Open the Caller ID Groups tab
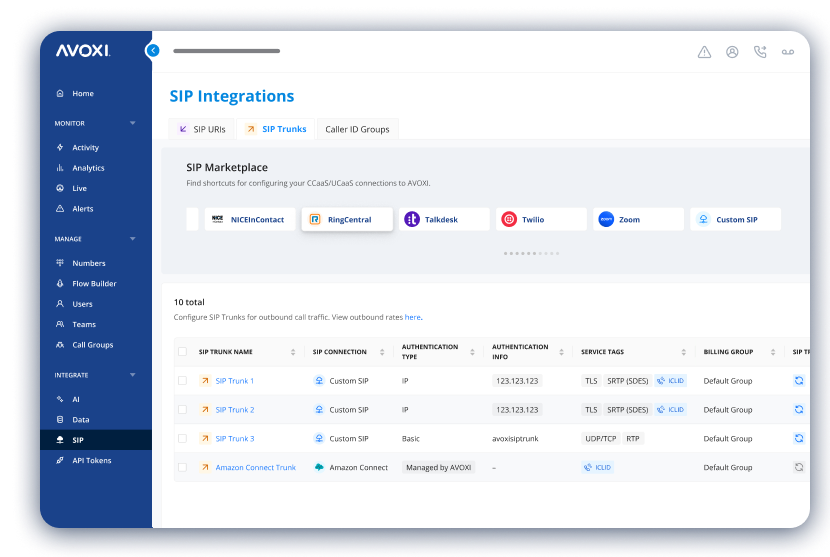830x557 pixels. (357, 129)
